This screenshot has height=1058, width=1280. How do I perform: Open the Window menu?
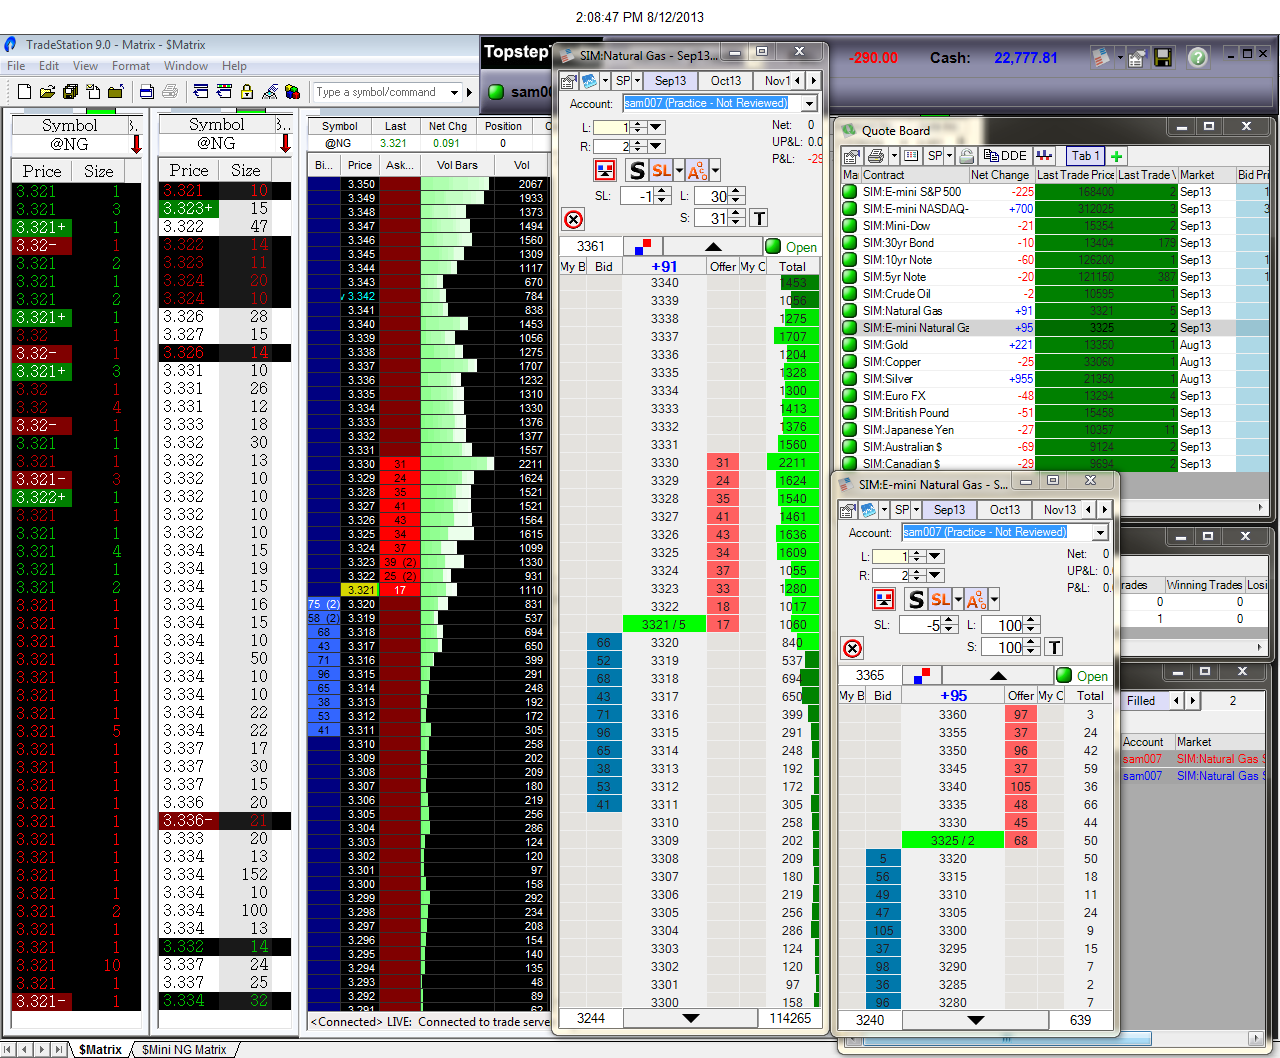tap(186, 66)
